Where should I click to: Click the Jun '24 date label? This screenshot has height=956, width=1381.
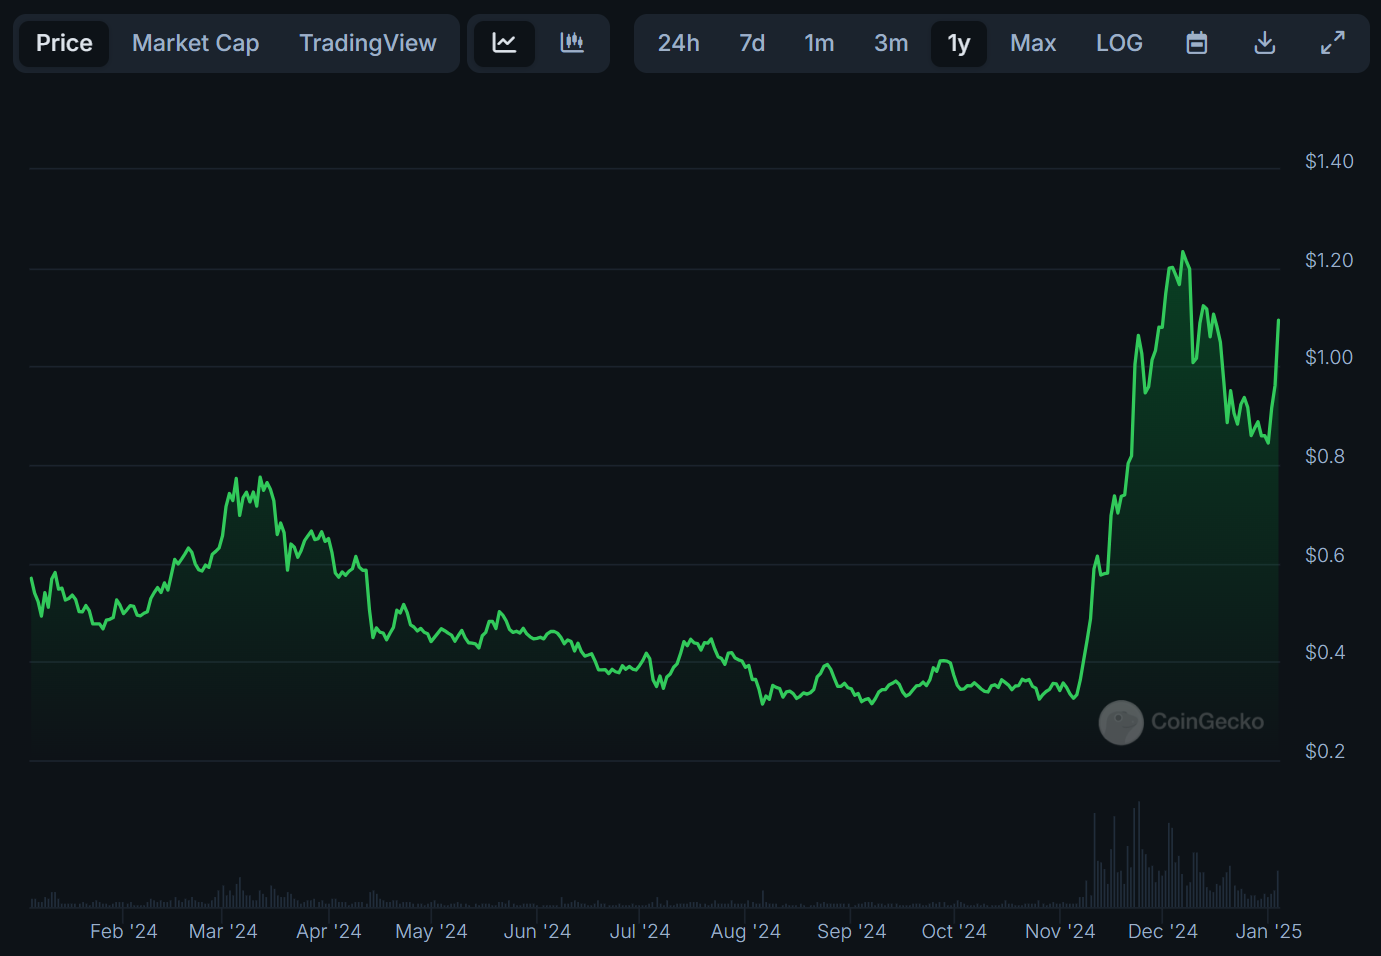pyautogui.click(x=537, y=931)
